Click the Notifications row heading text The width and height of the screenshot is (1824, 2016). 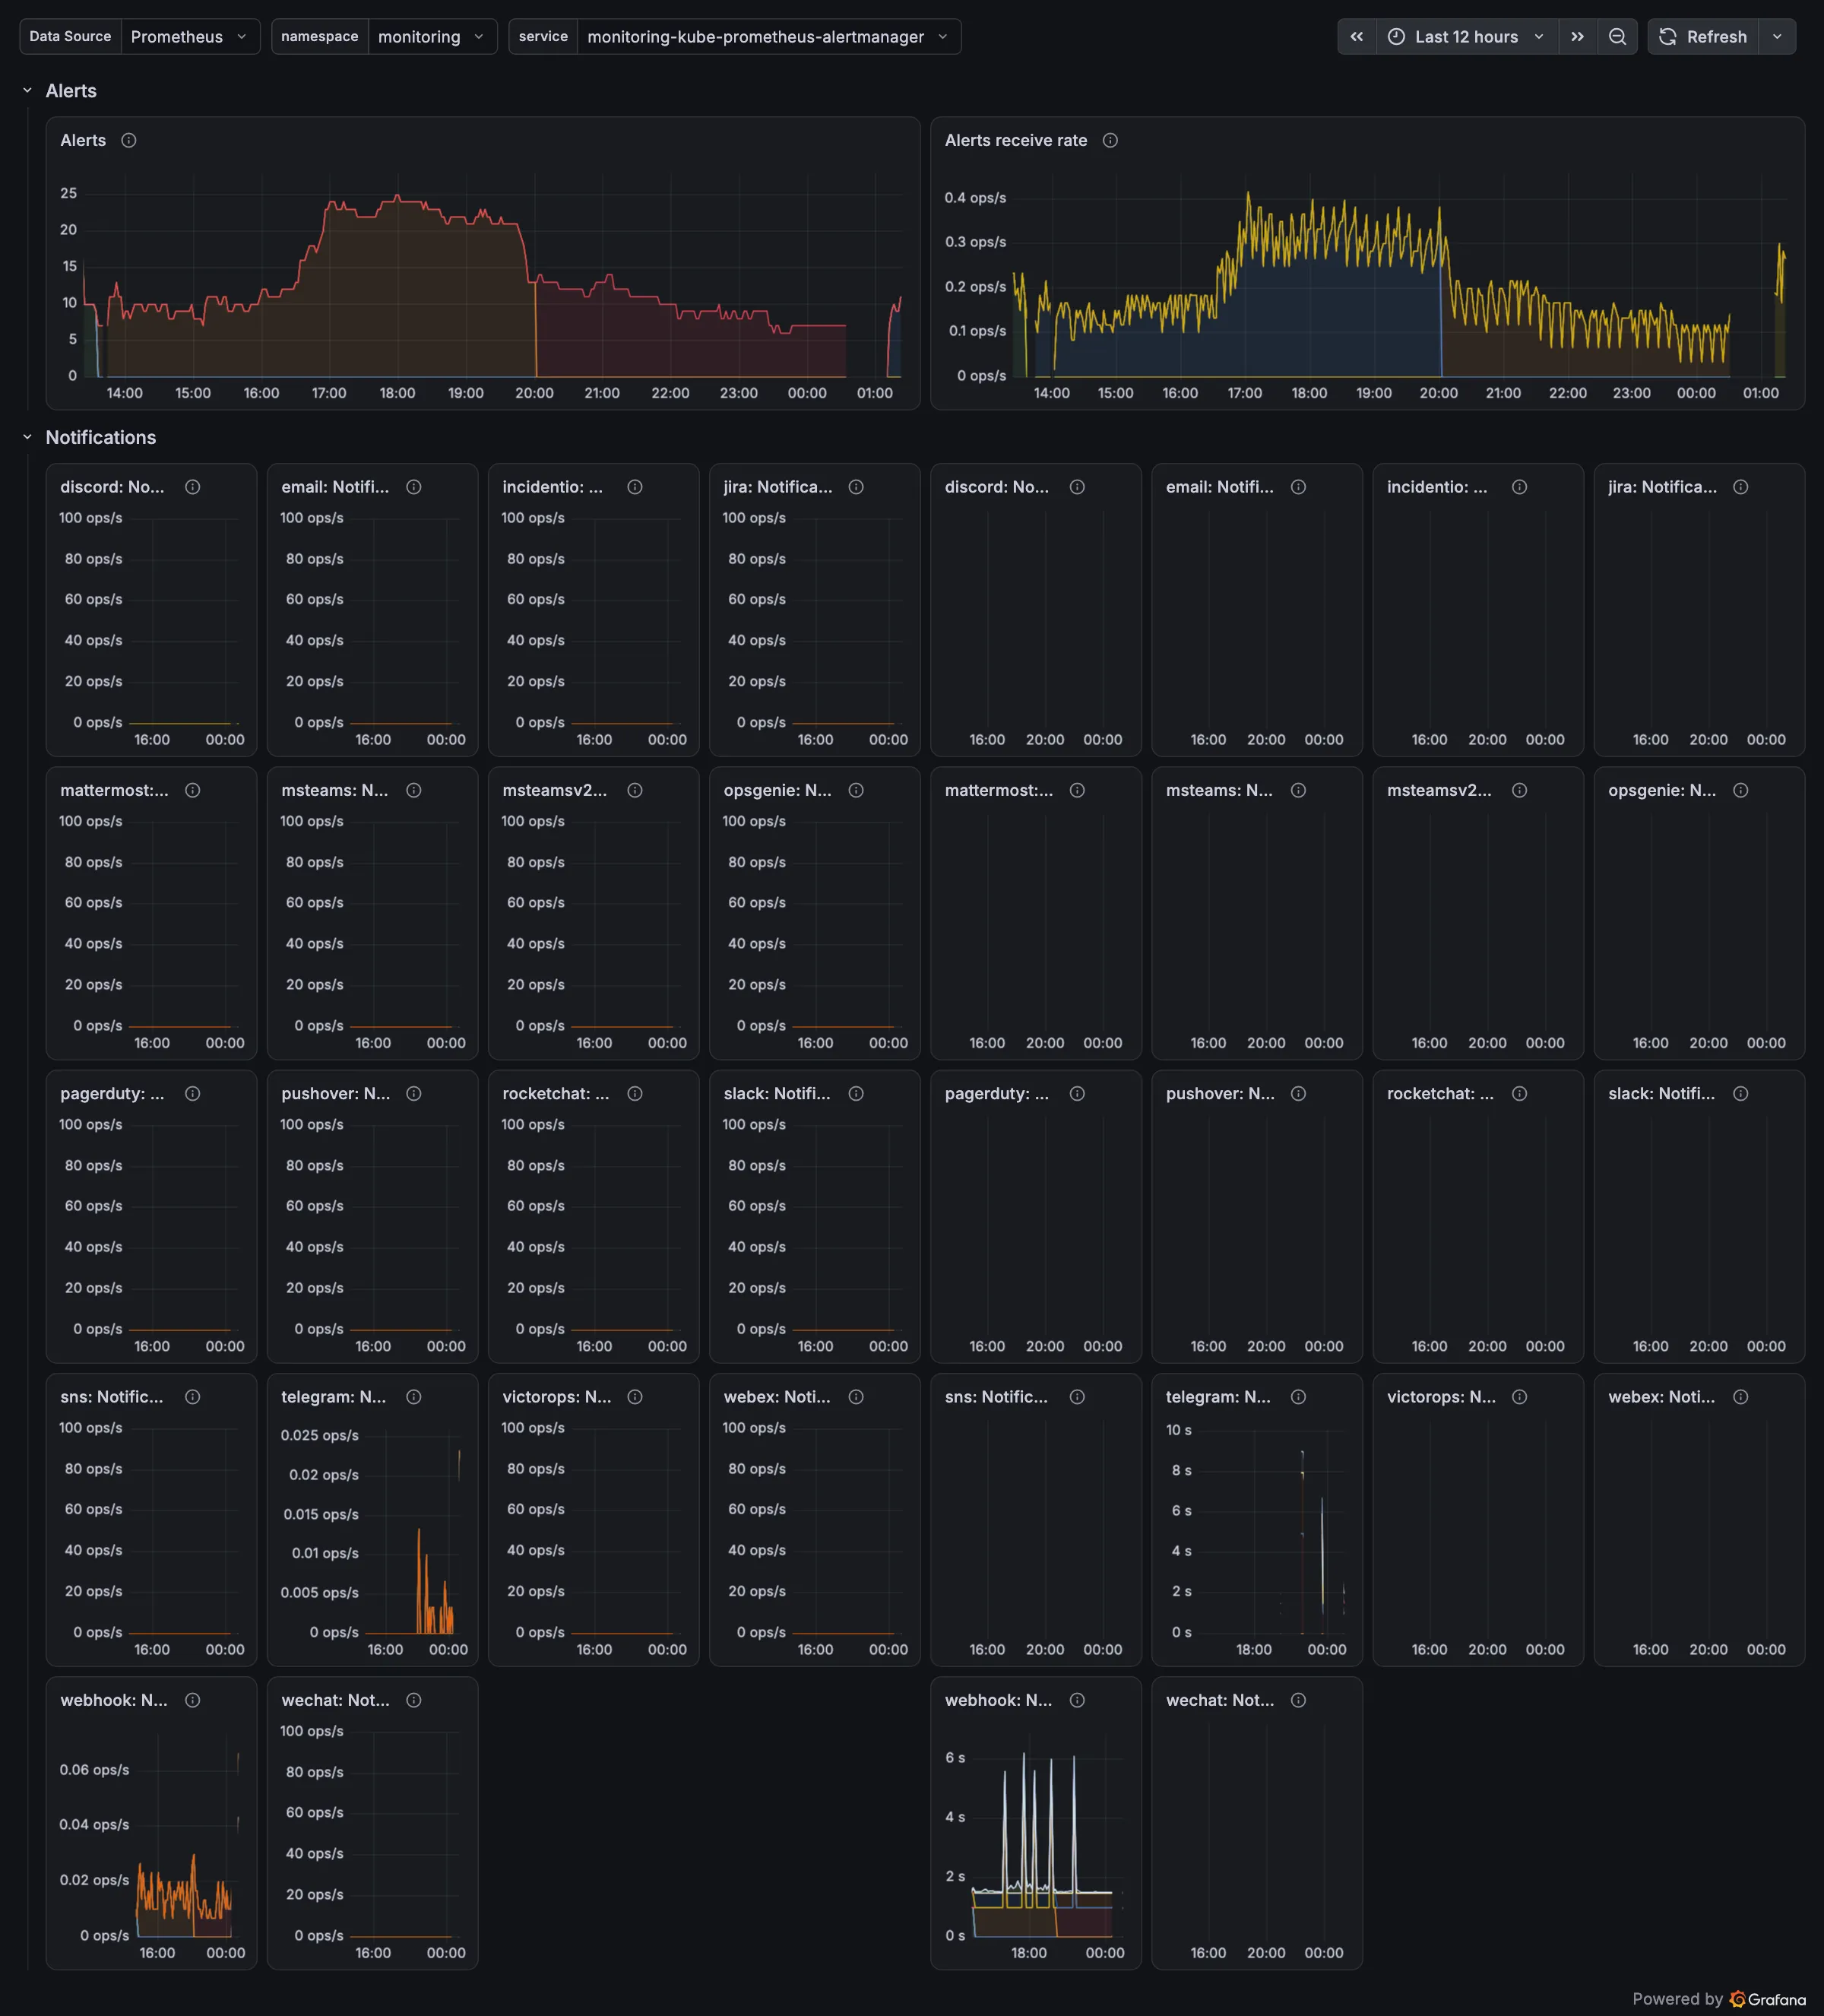(101, 438)
